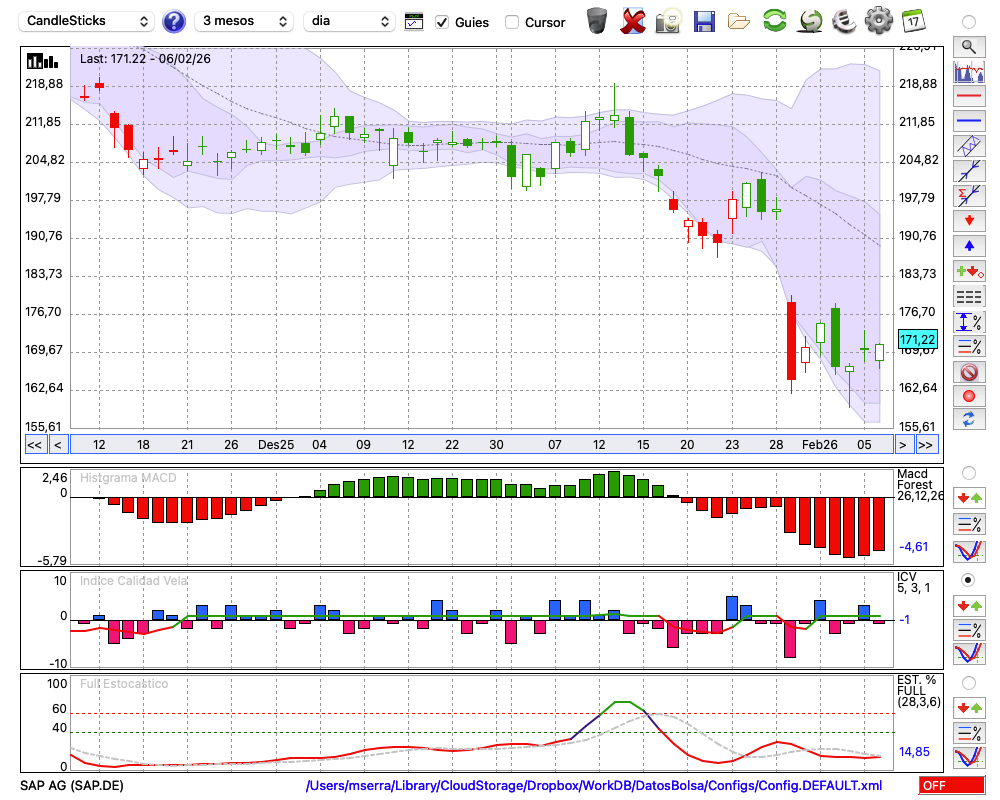Open settings via the gear icon

[x=879, y=21]
